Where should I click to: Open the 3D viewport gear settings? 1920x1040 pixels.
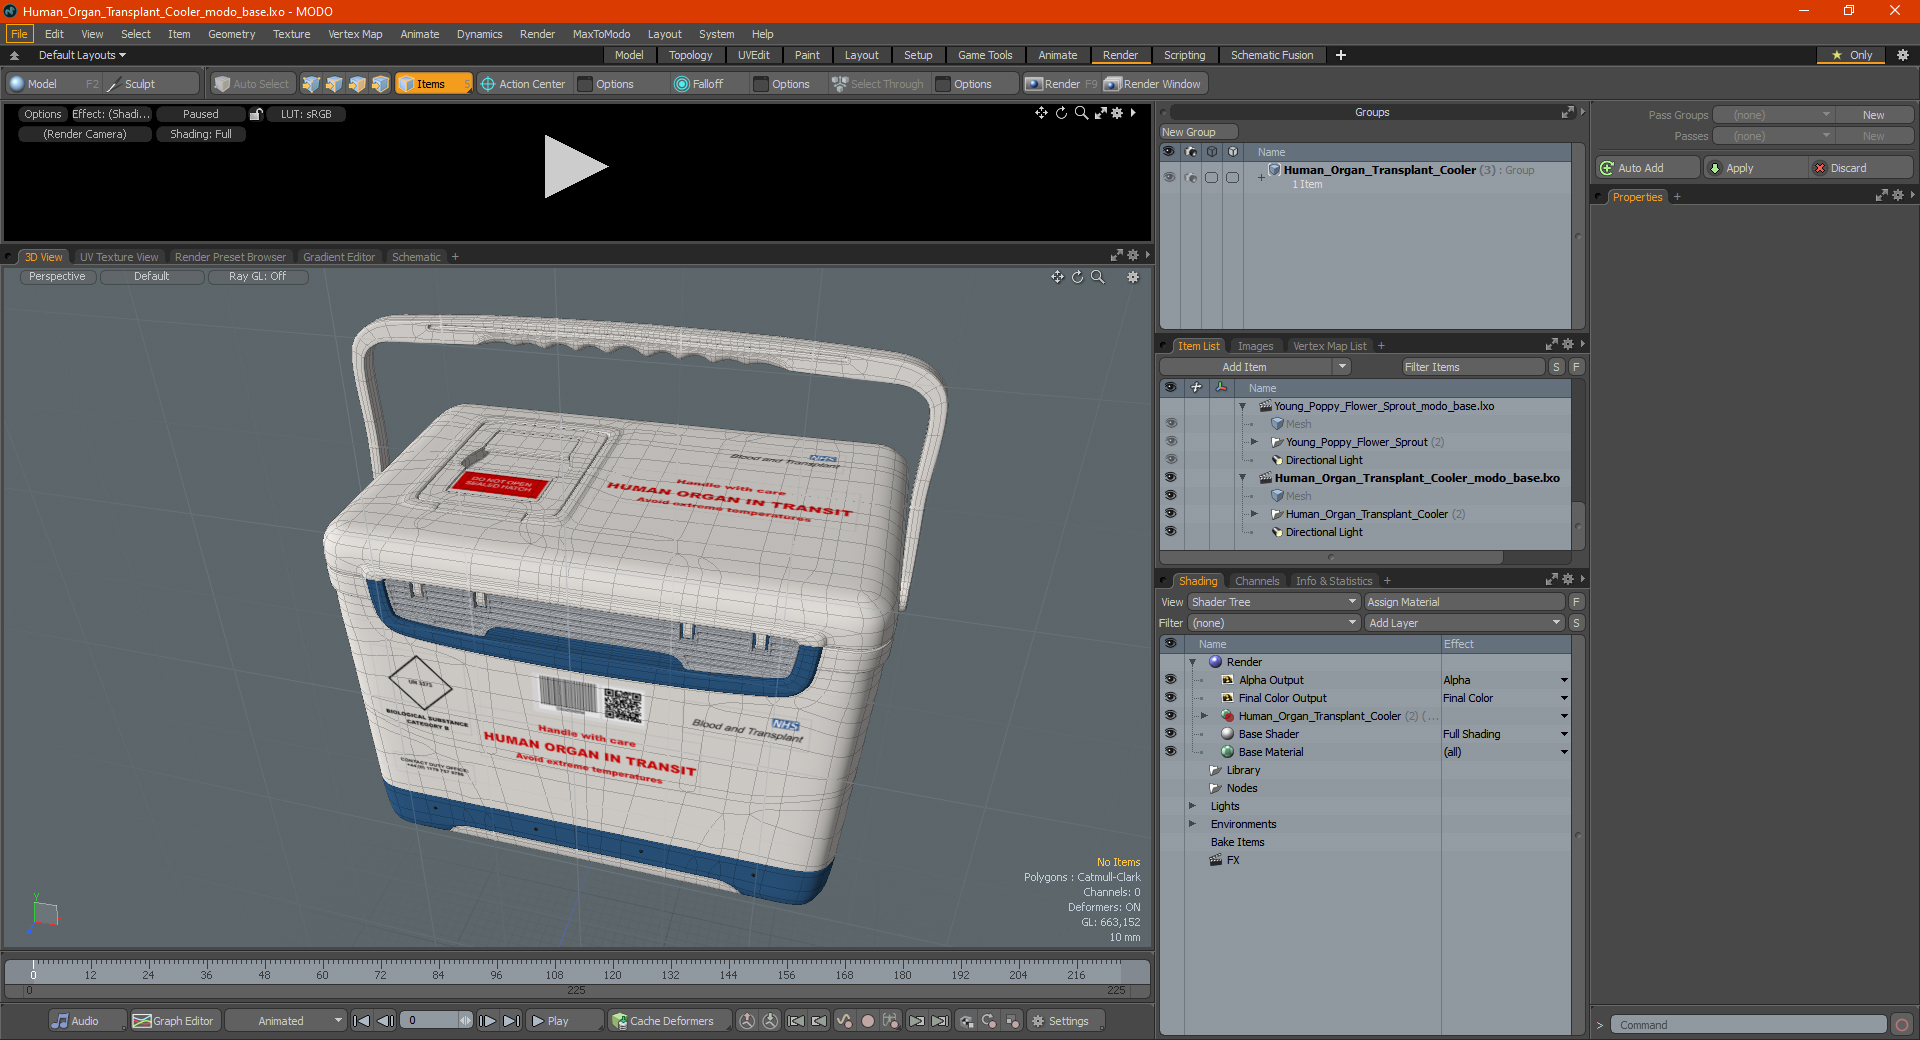point(1133,277)
